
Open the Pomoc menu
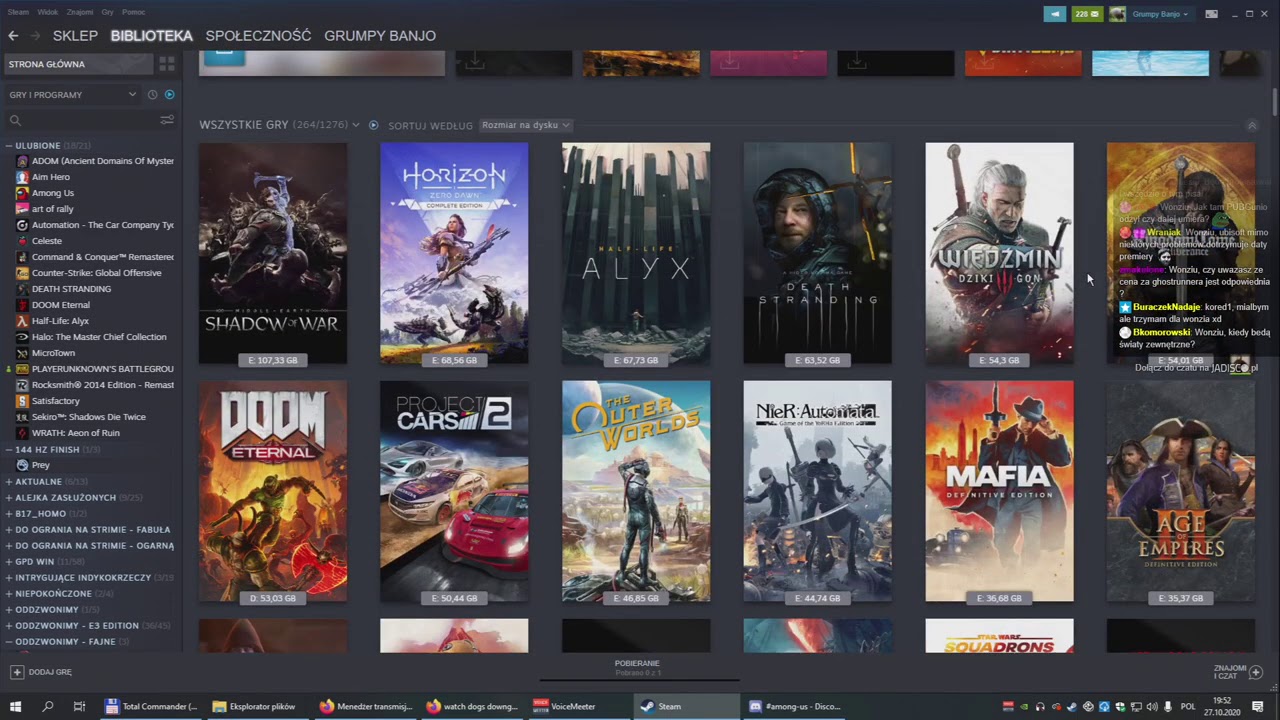(x=133, y=12)
